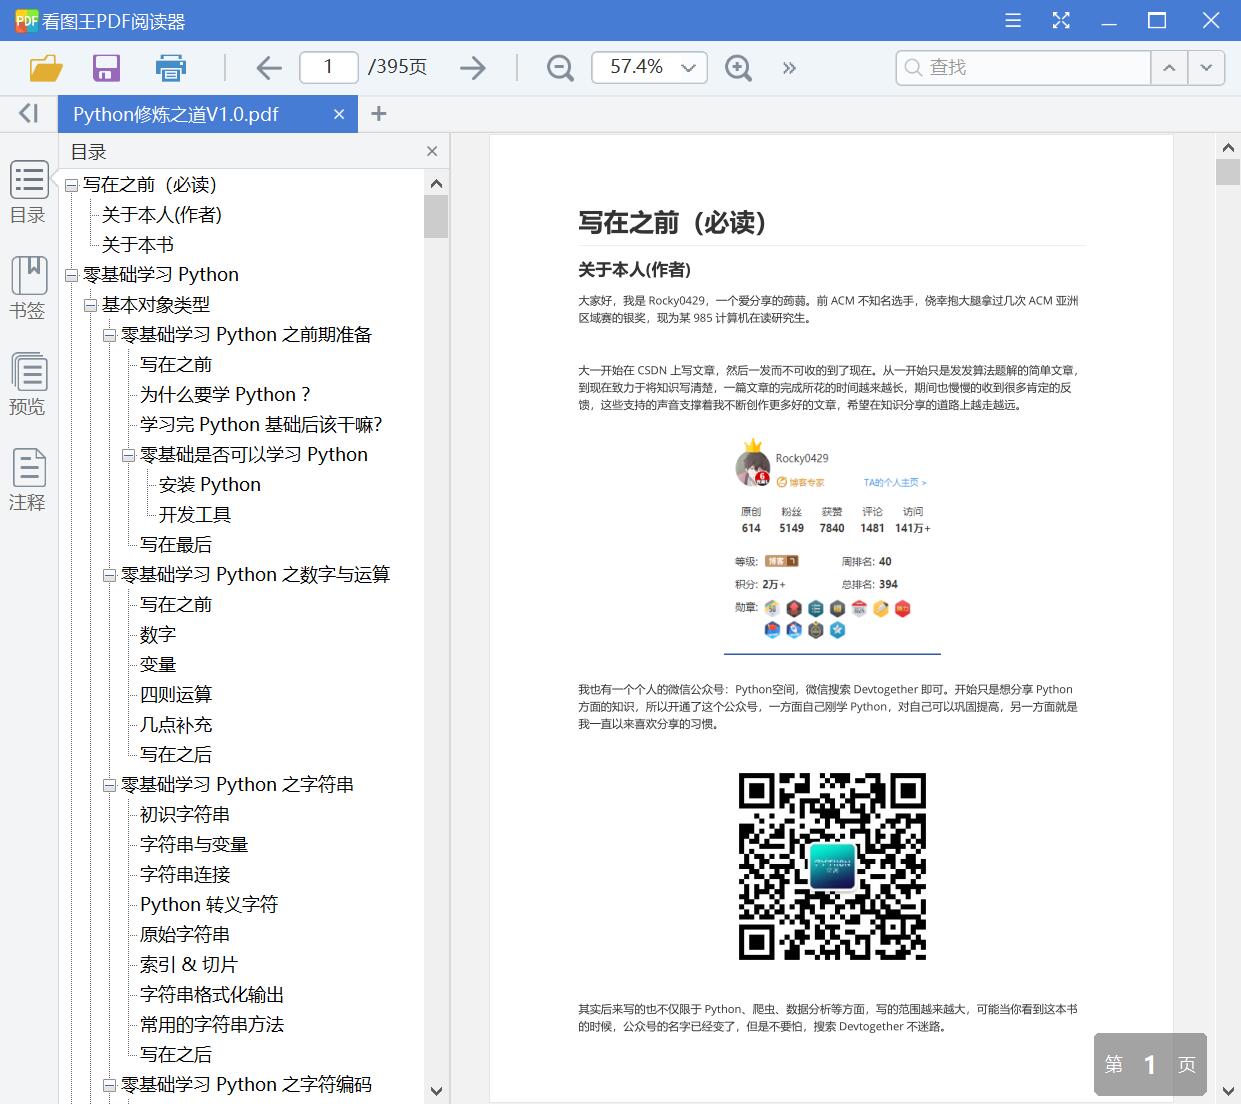Screen dimensions: 1241x1104
Task: Open the hamburger application menu
Action: pyautogui.click(x=1012, y=20)
